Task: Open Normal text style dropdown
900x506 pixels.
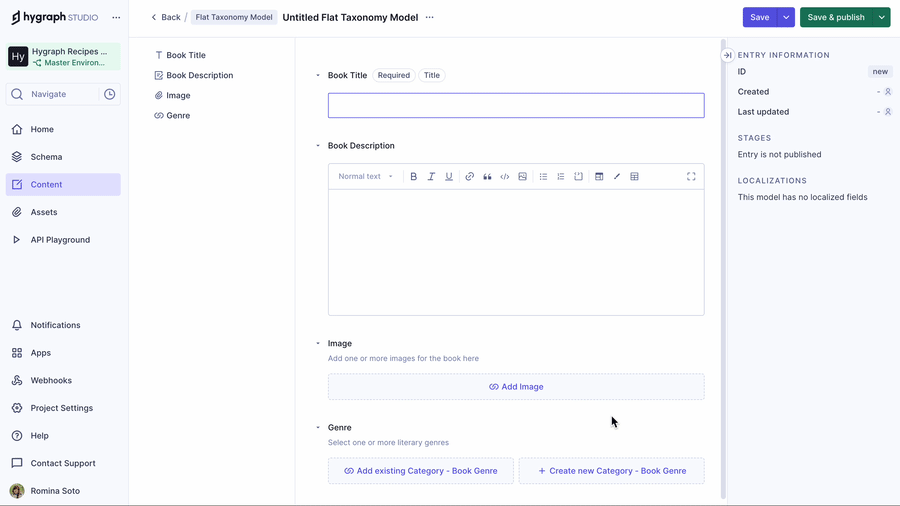Action: [x=366, y=177]
